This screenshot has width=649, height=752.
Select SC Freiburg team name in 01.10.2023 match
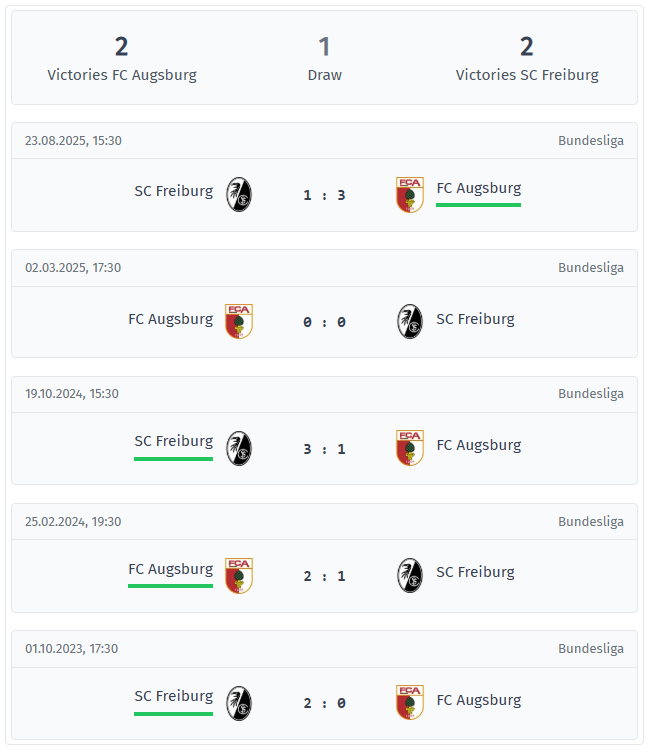click(174, 696)
